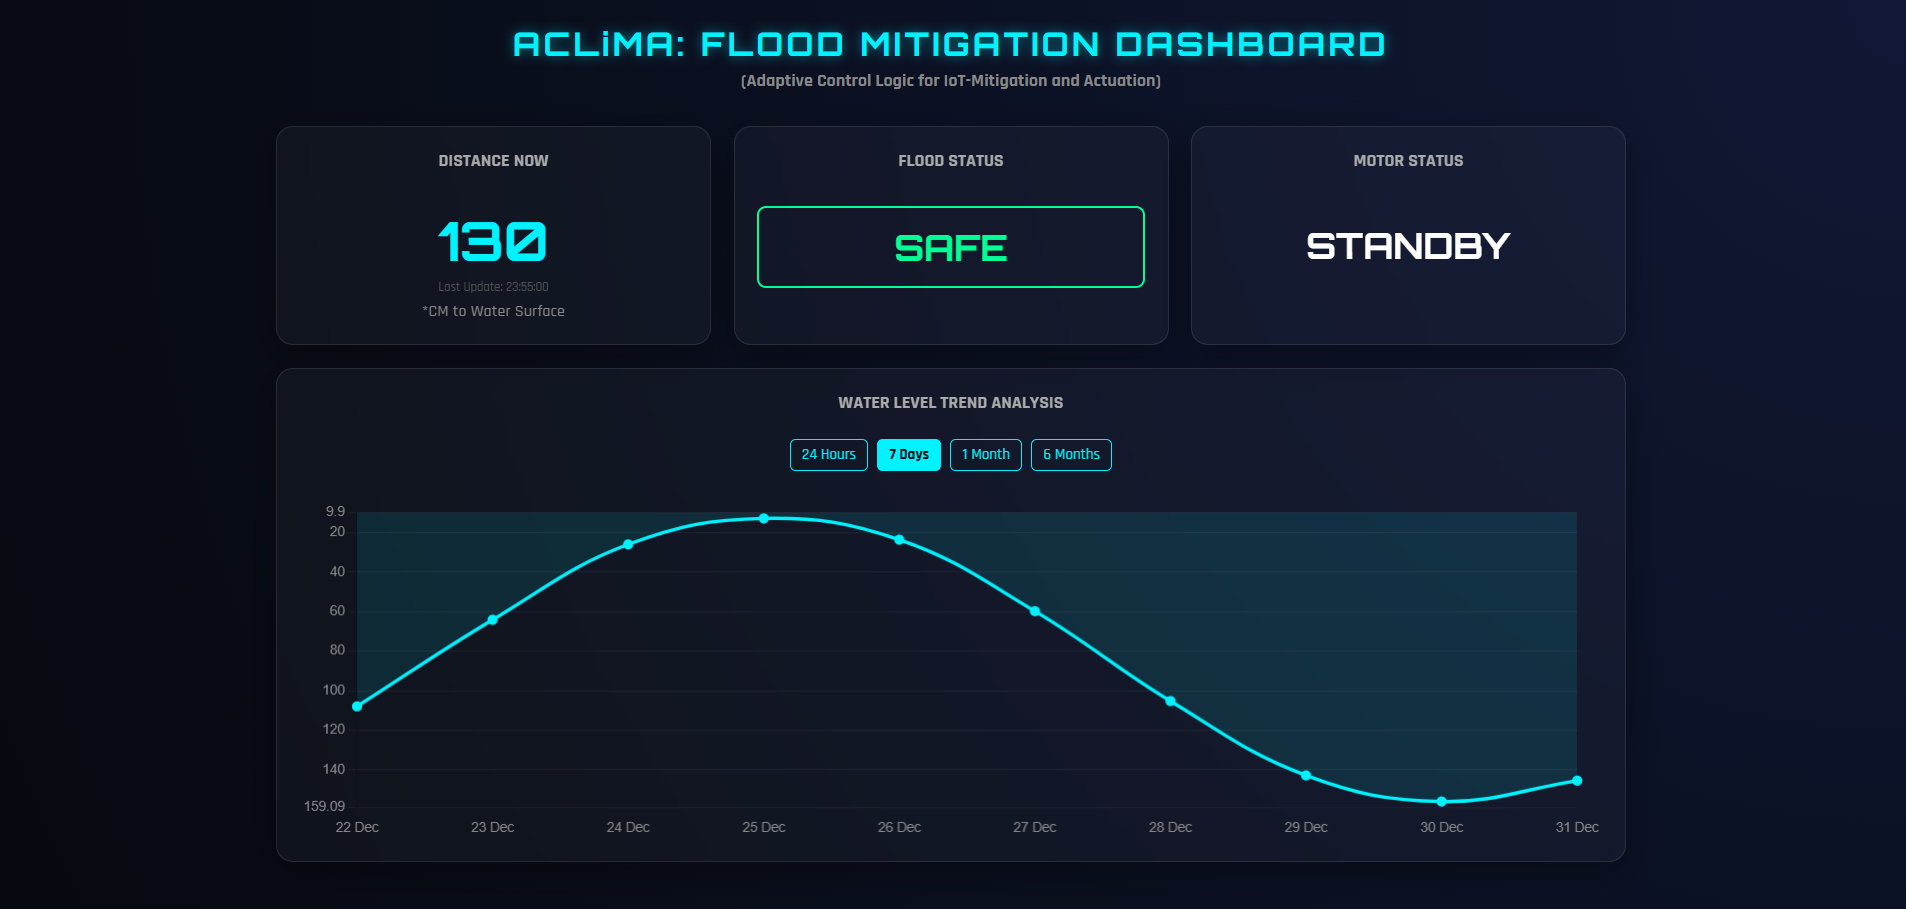Switch to the 7 Days view

click(908, 455)
